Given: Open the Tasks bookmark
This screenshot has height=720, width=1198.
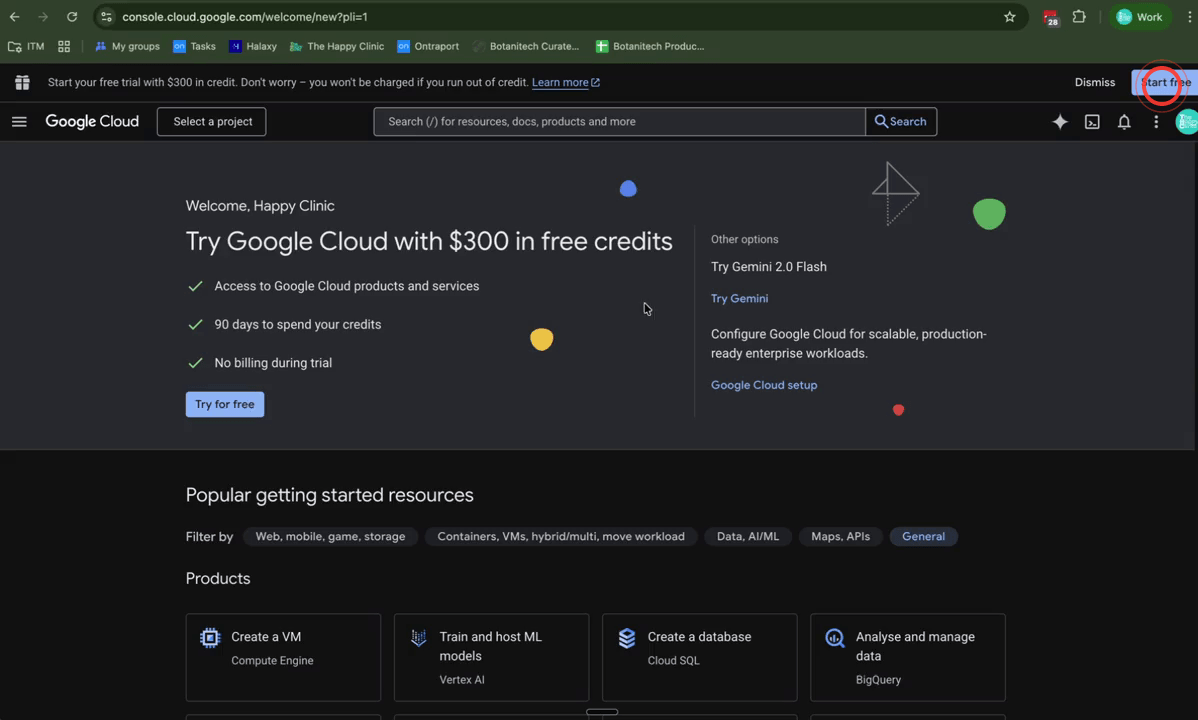Looking at the screenshot, I should tap(194, 46).
